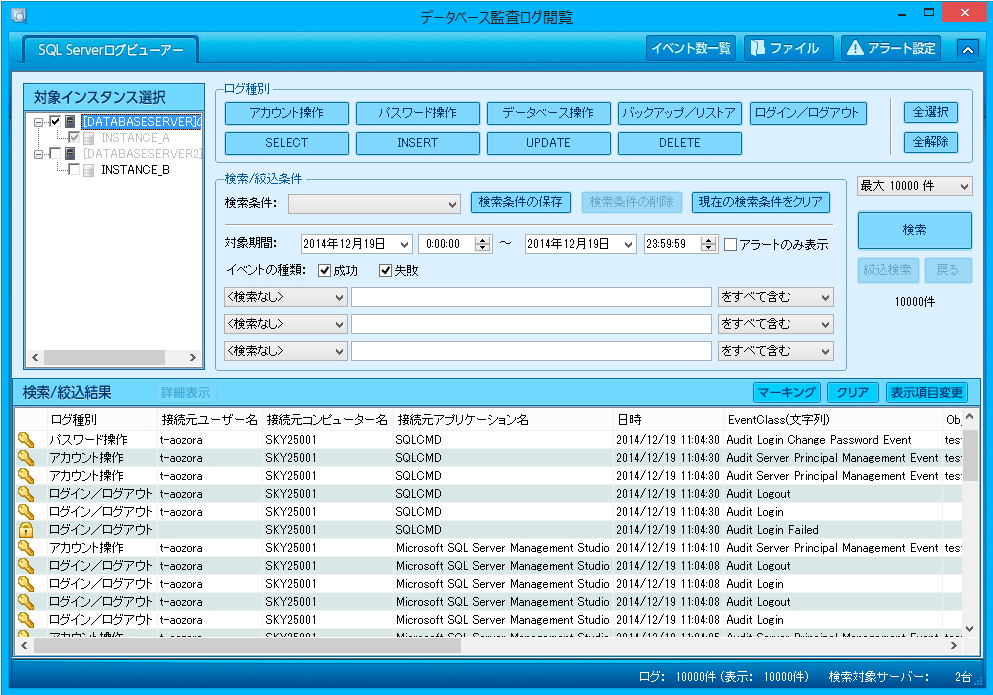Click 現在の検索条件をクリア button

(761, 202)
